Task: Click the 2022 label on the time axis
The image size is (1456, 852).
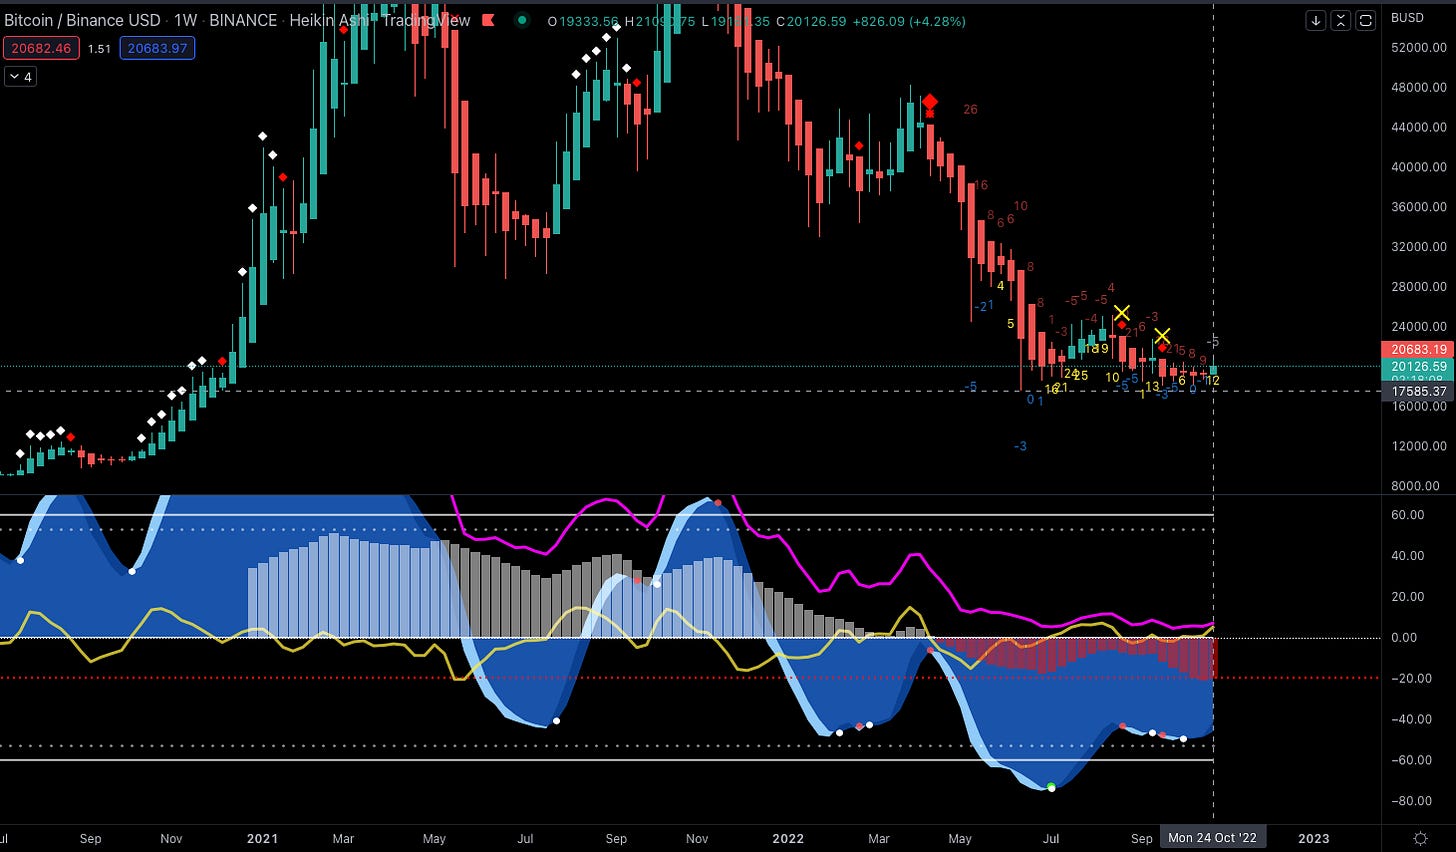Action: point(788,838)
